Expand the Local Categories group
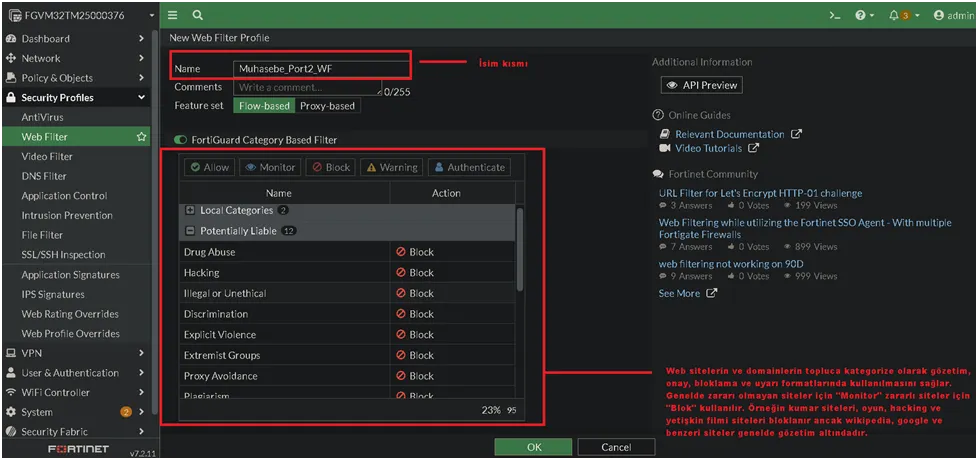The image size is (978, 460). pos(191,211)
